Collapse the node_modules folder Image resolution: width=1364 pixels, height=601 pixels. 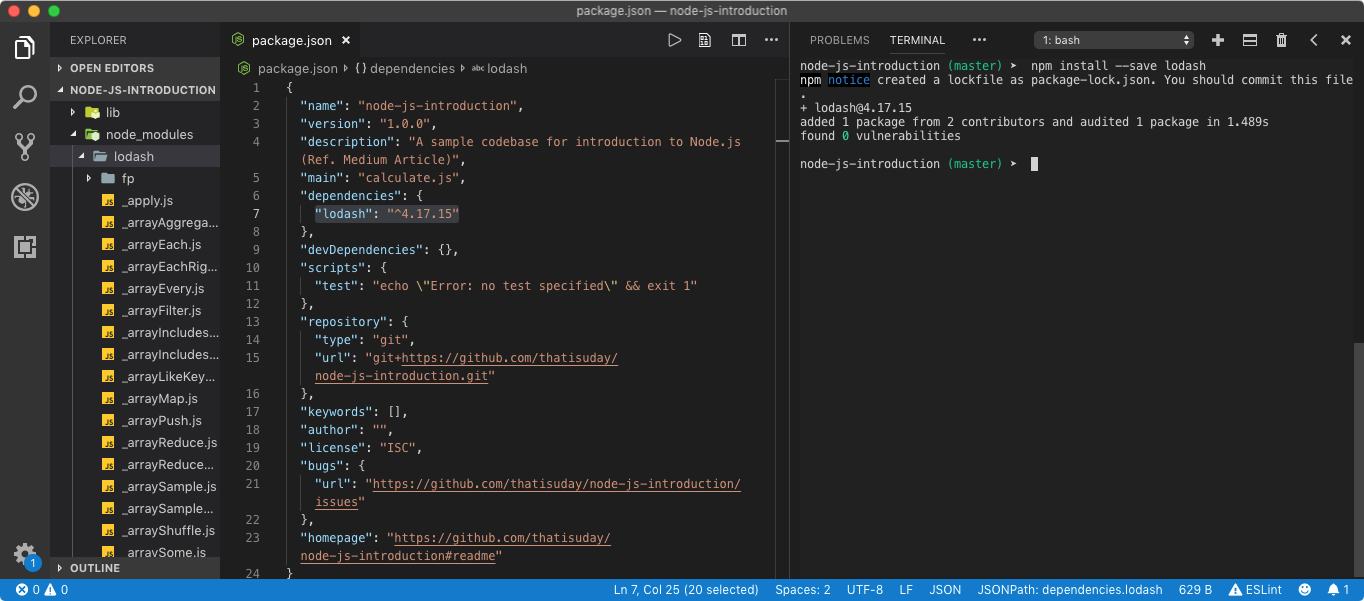click(135, 134)
